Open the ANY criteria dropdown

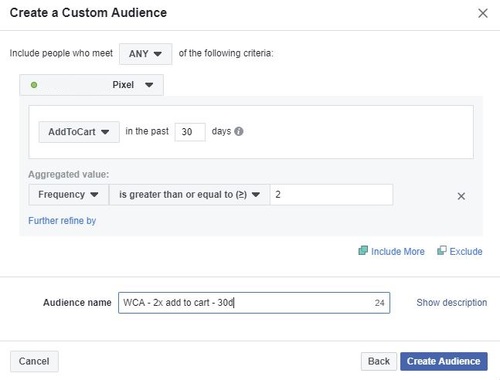coord(146,54)
